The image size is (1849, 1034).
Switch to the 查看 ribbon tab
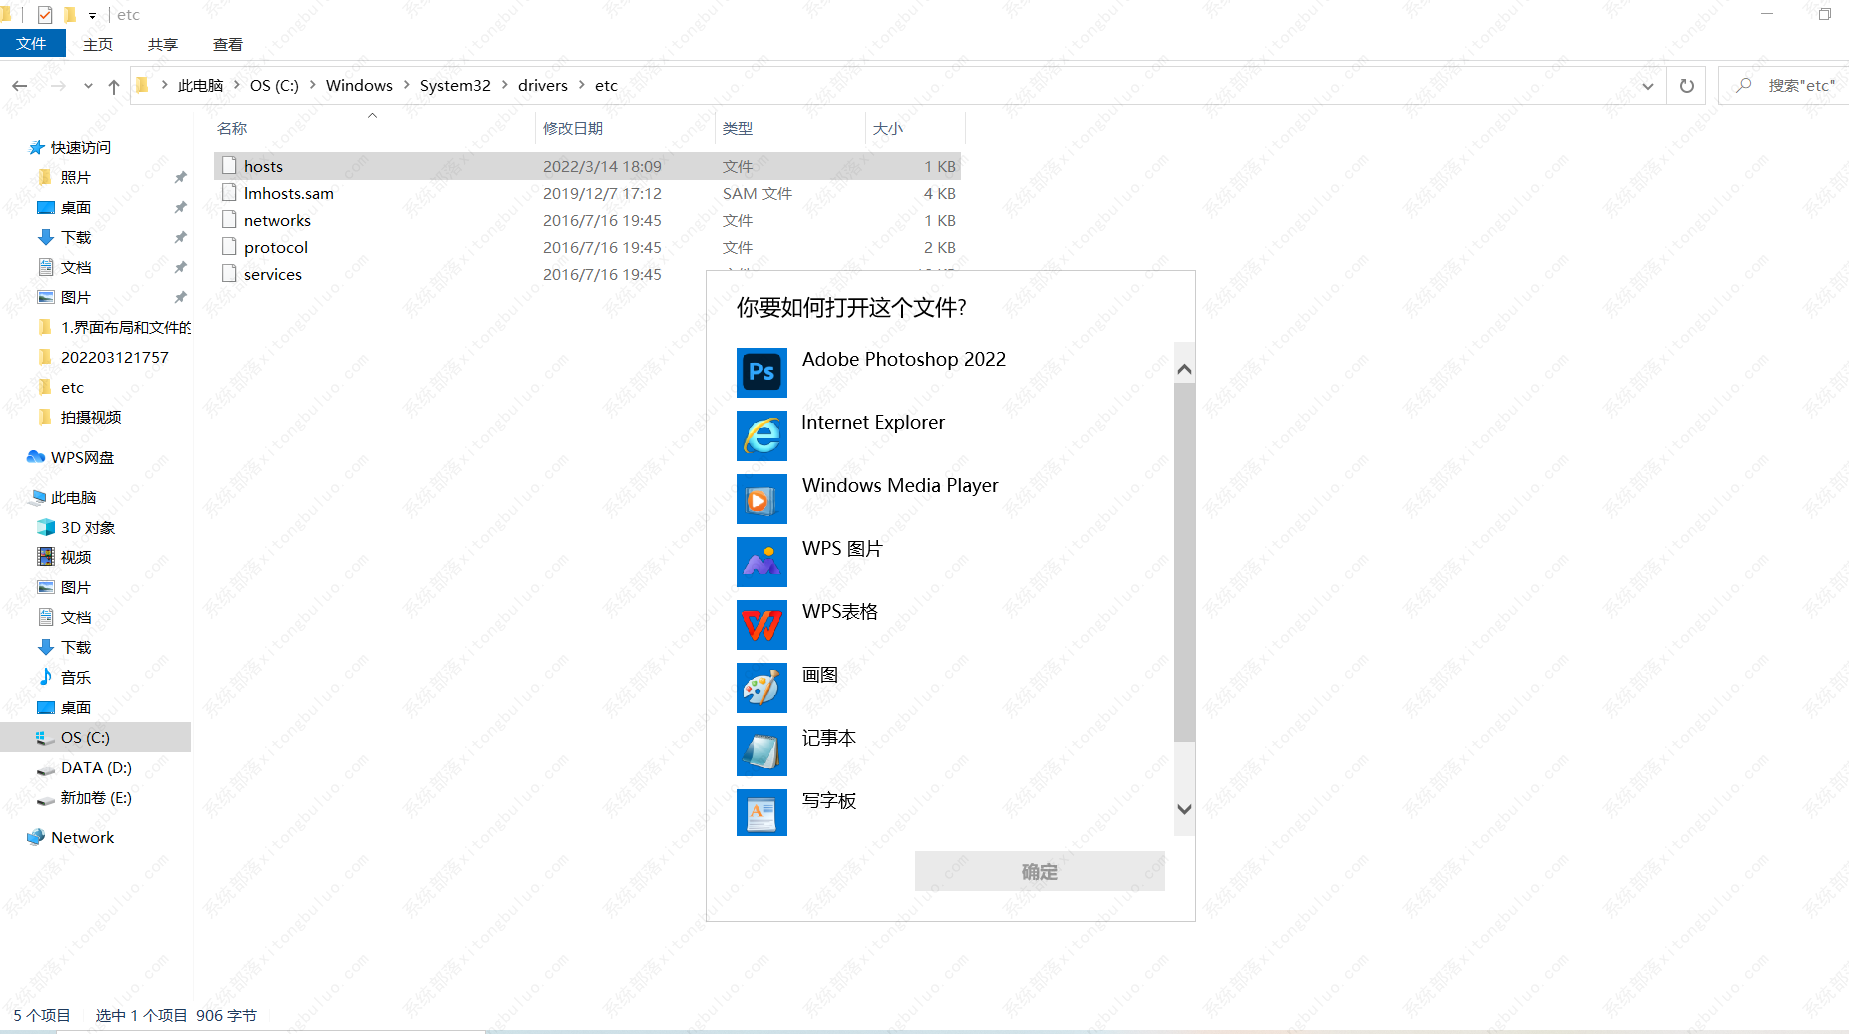point(228,44)
